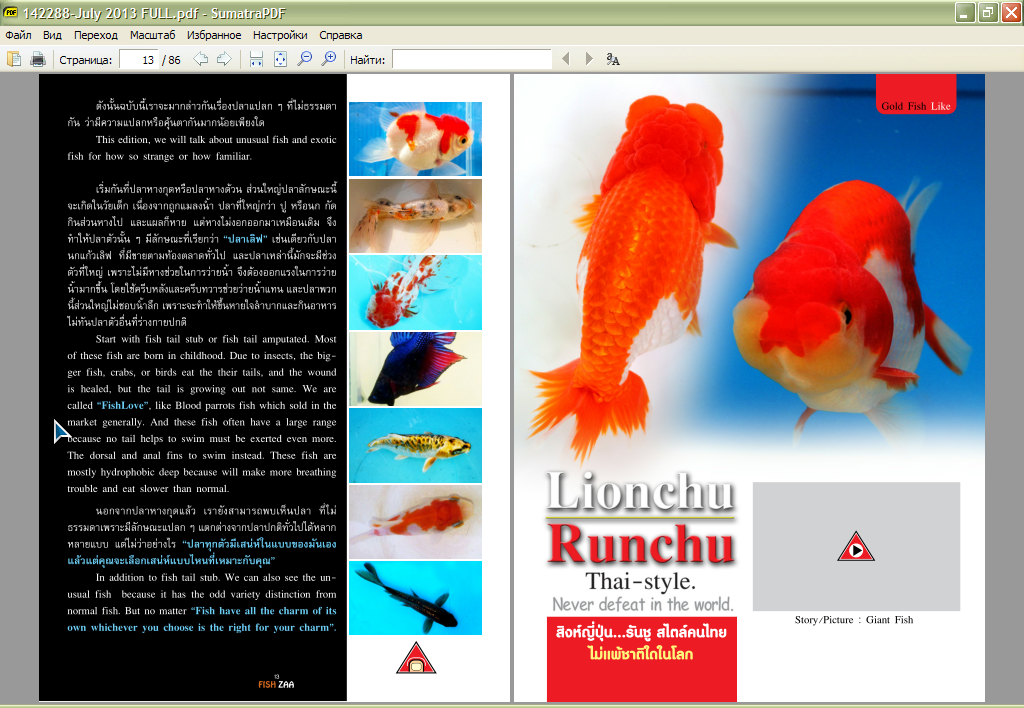Click the Runchu red headline
The image size is (1024, 708).
point(641,545)
